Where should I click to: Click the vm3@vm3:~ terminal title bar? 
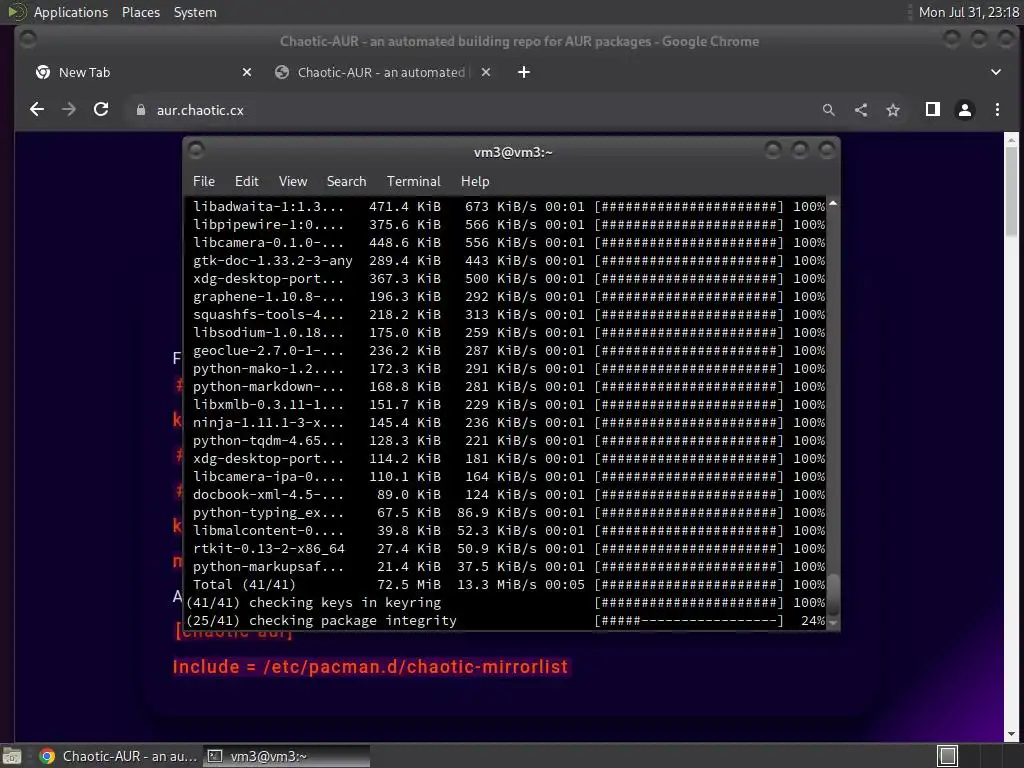point(513,152)
